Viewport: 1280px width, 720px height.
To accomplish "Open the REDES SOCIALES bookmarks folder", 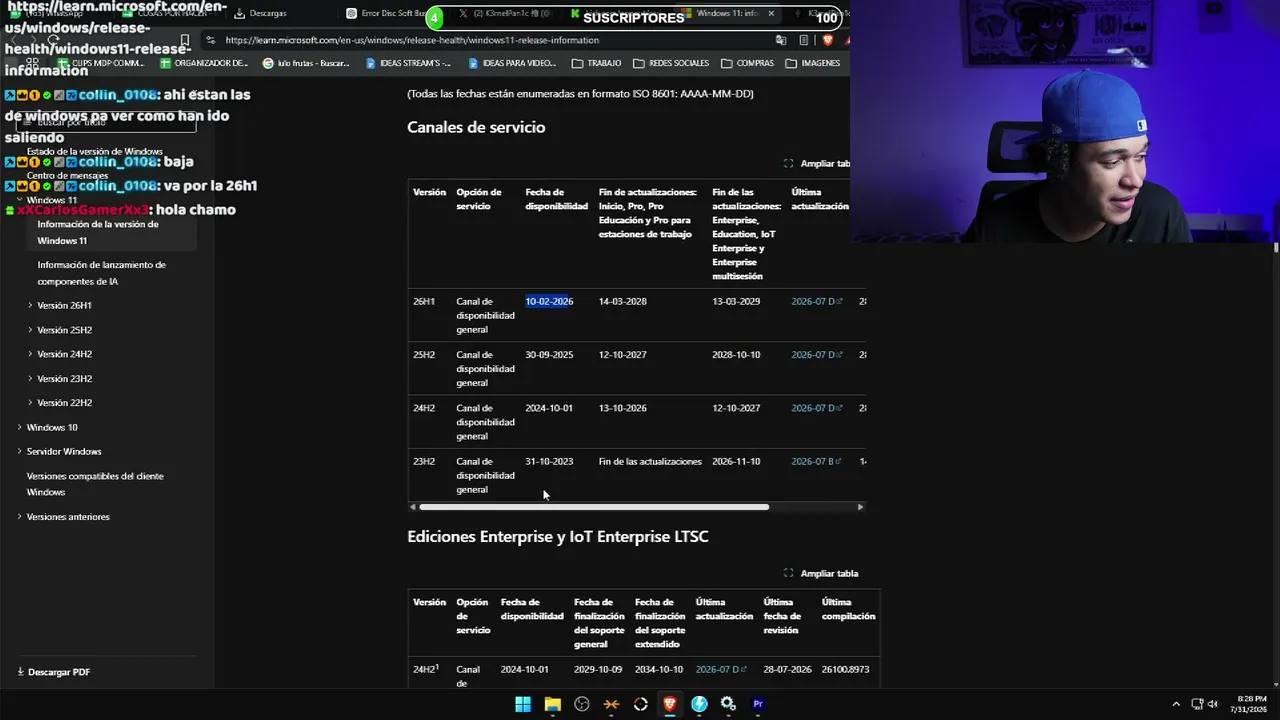I will tap(671, 63).
